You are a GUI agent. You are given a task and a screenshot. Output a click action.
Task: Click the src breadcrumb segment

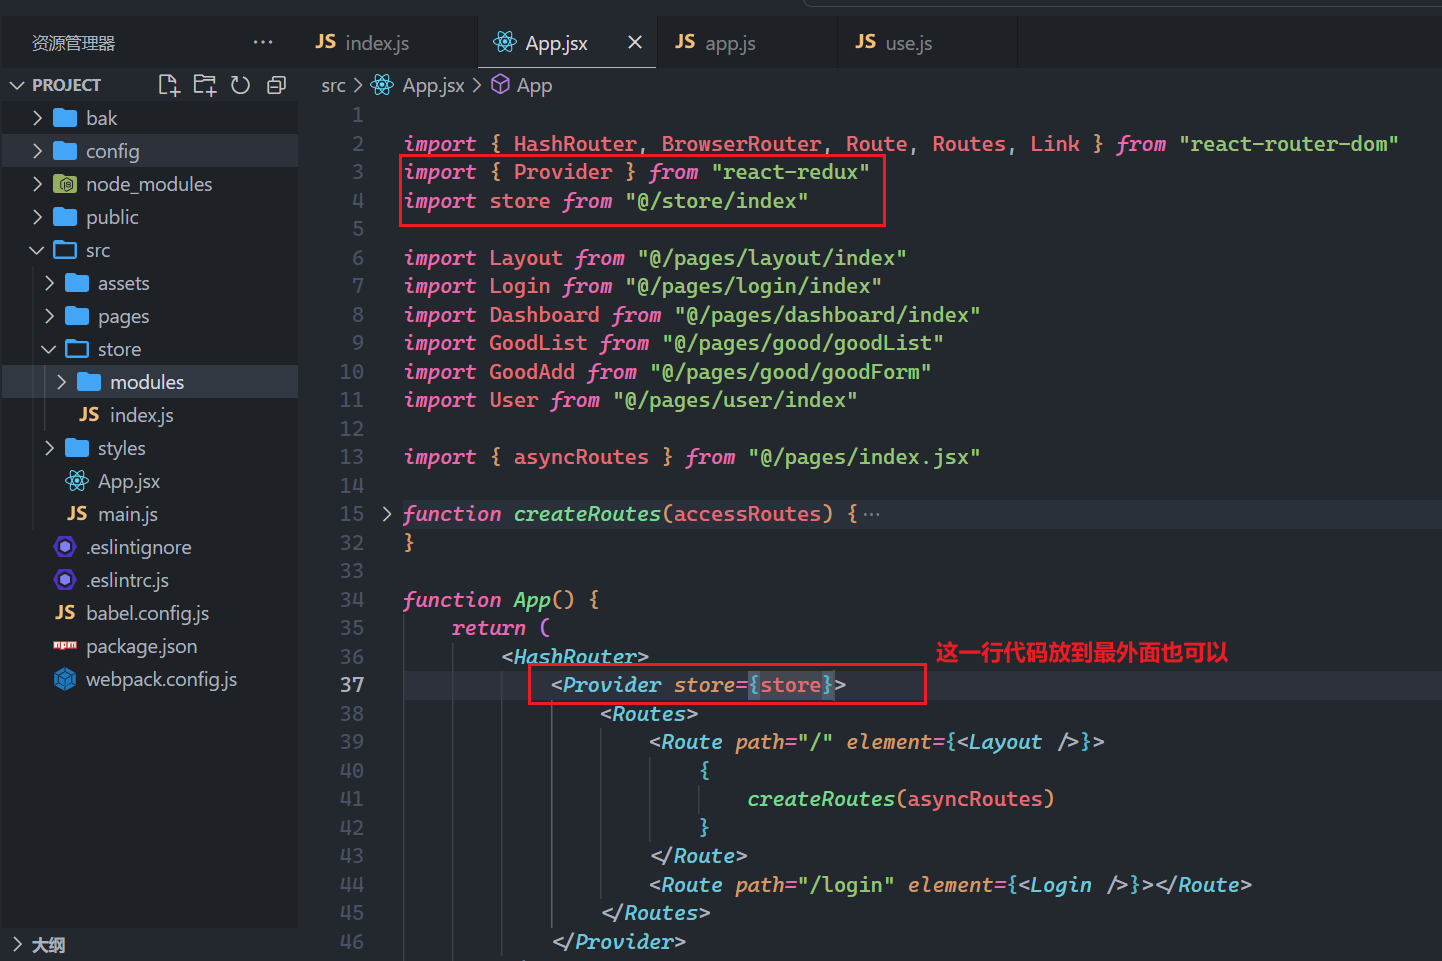click(x=333, y=86)
